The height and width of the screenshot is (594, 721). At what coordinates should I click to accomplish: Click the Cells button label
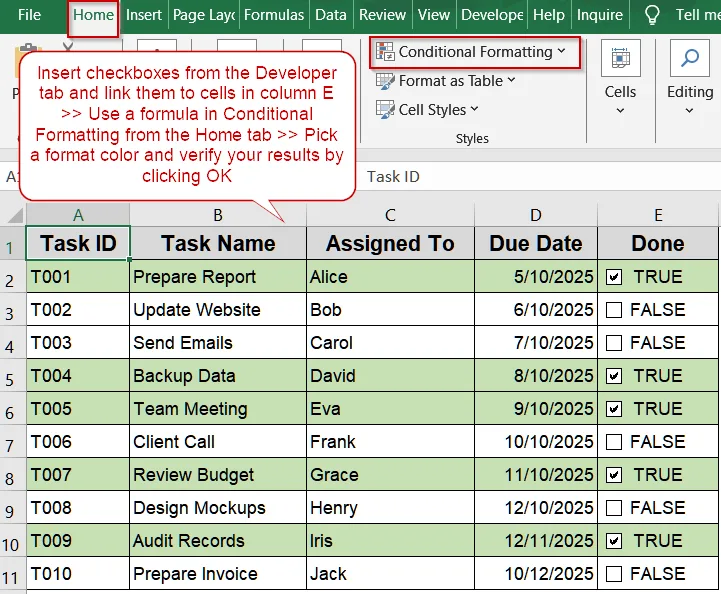point(620,92)
